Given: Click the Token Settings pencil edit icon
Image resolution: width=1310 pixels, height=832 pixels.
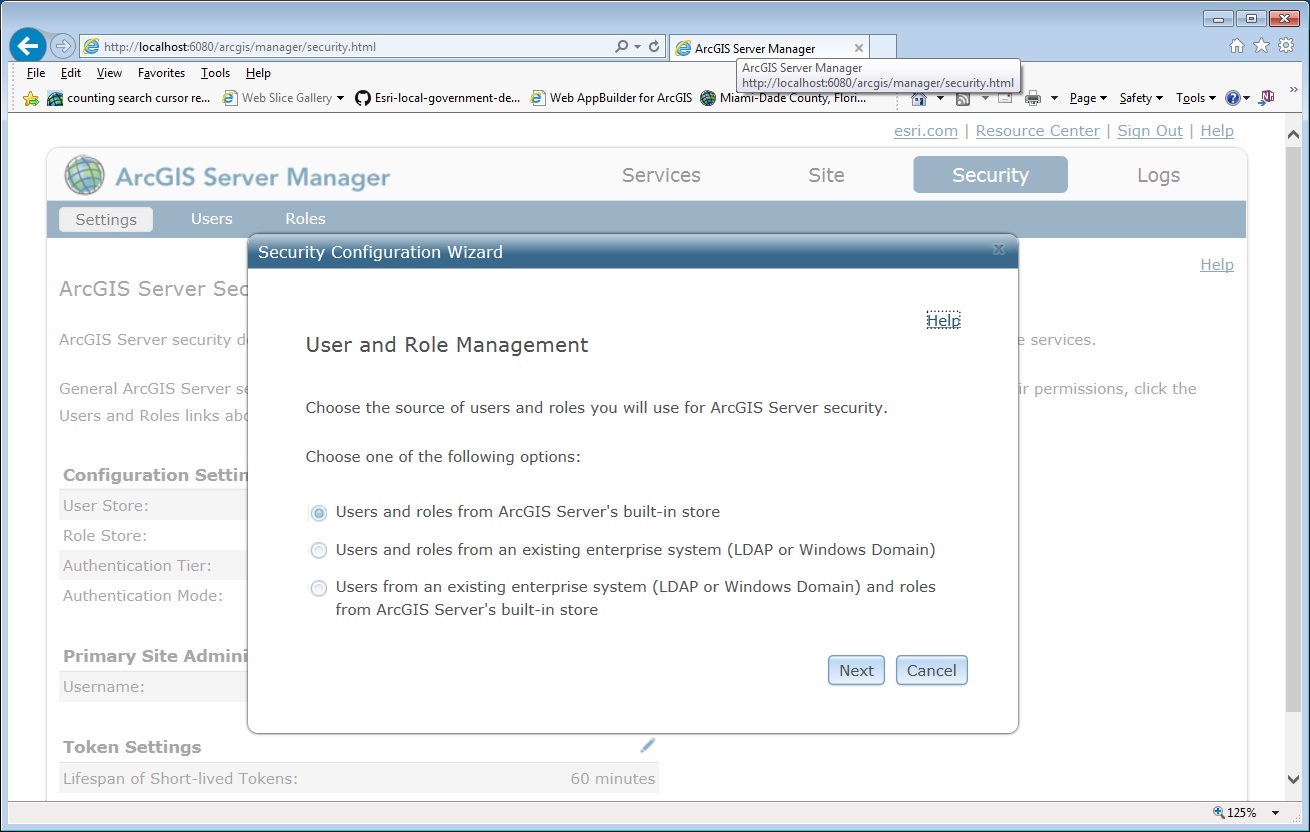Looking at the screenshot, I should (648, 745).
